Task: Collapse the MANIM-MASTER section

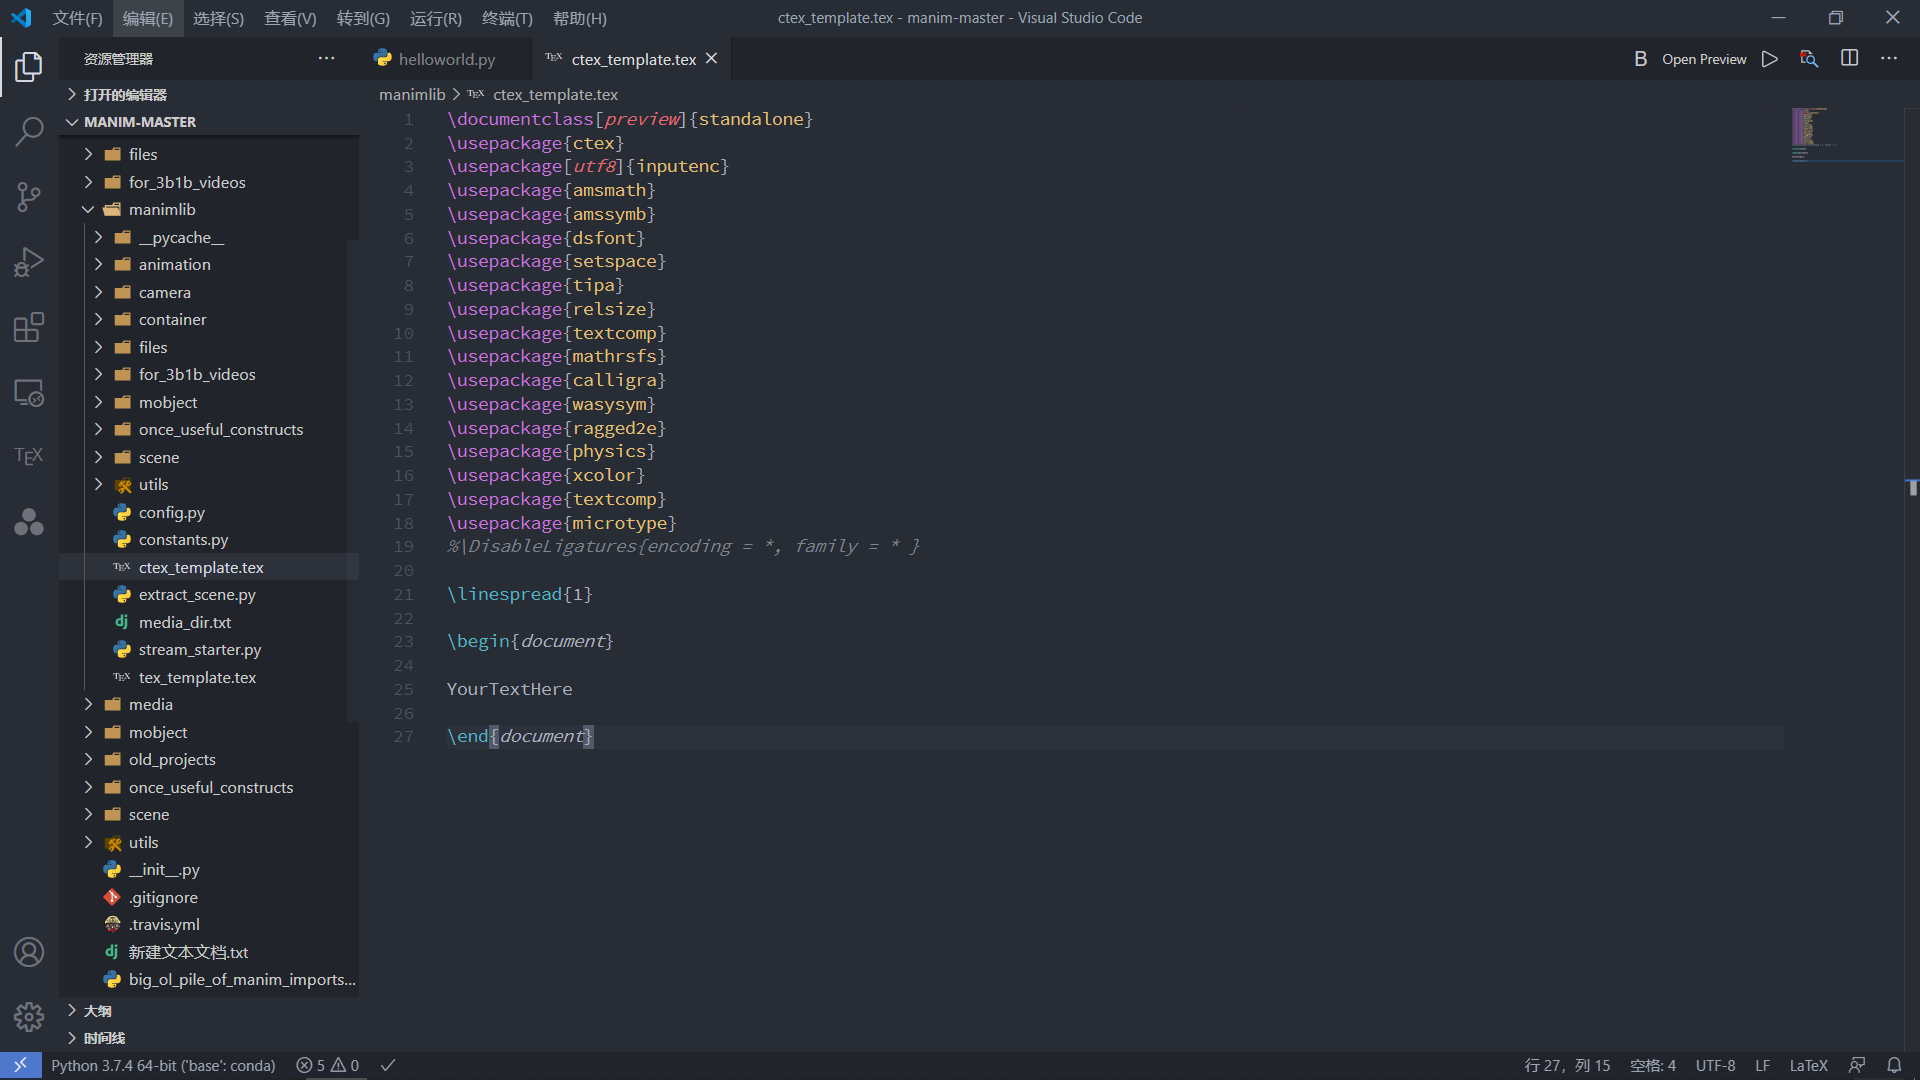Action: (210, 122)
